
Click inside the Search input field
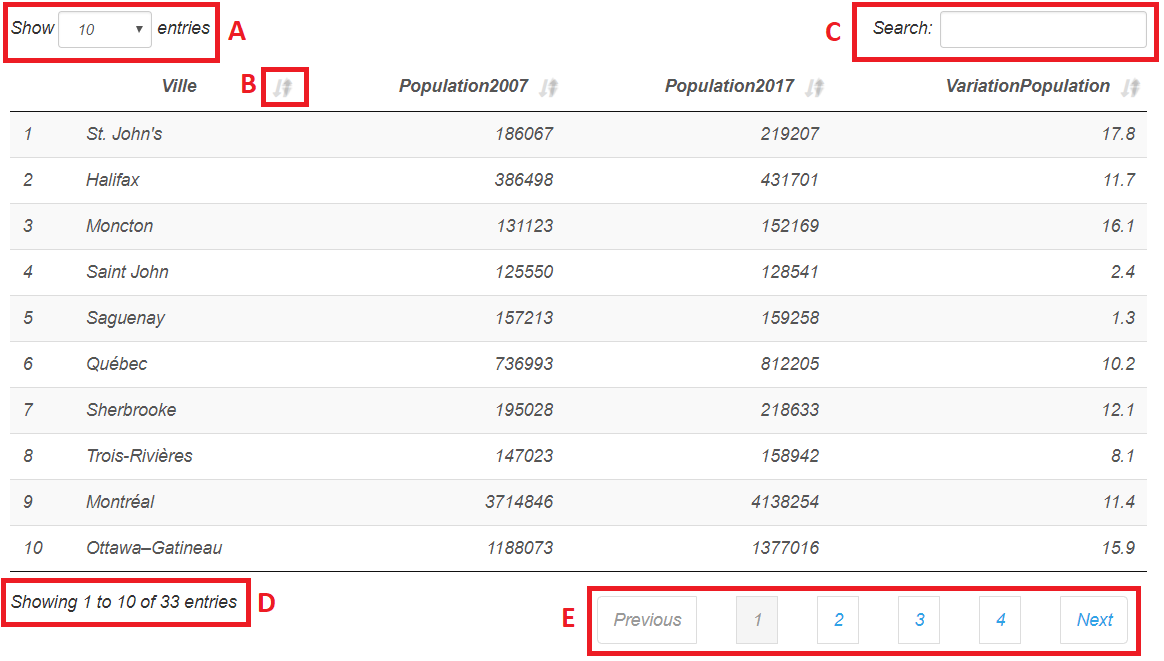point(1042,30)
